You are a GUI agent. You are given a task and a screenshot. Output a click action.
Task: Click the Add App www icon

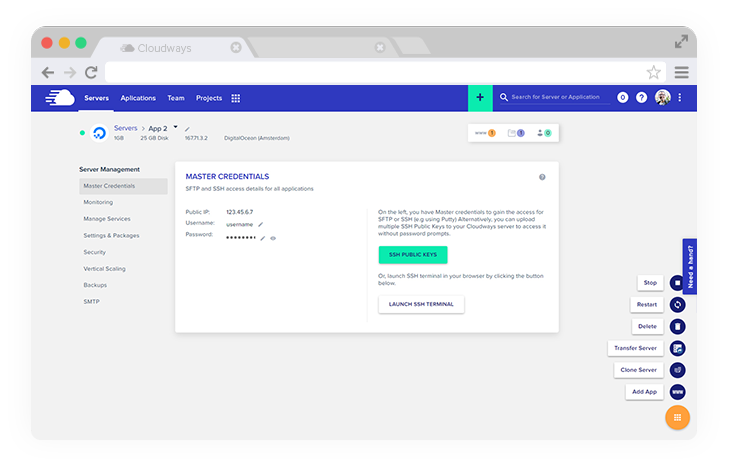point(678,392)
